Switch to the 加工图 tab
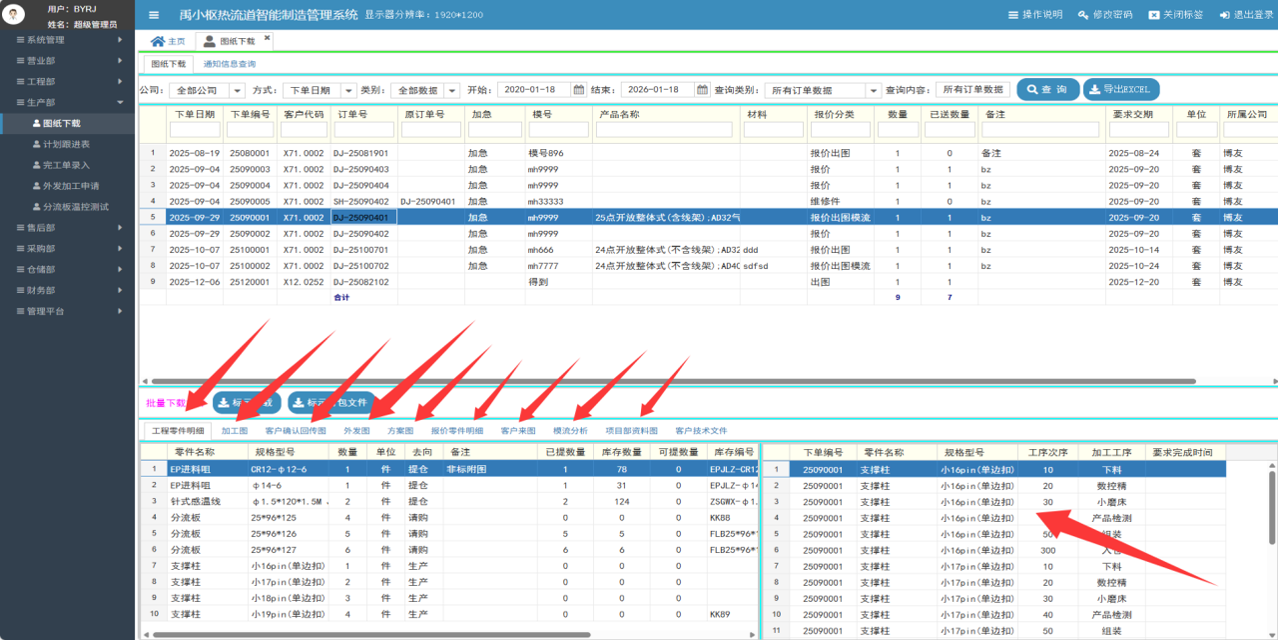1278x641 pixels. (234, 431)
